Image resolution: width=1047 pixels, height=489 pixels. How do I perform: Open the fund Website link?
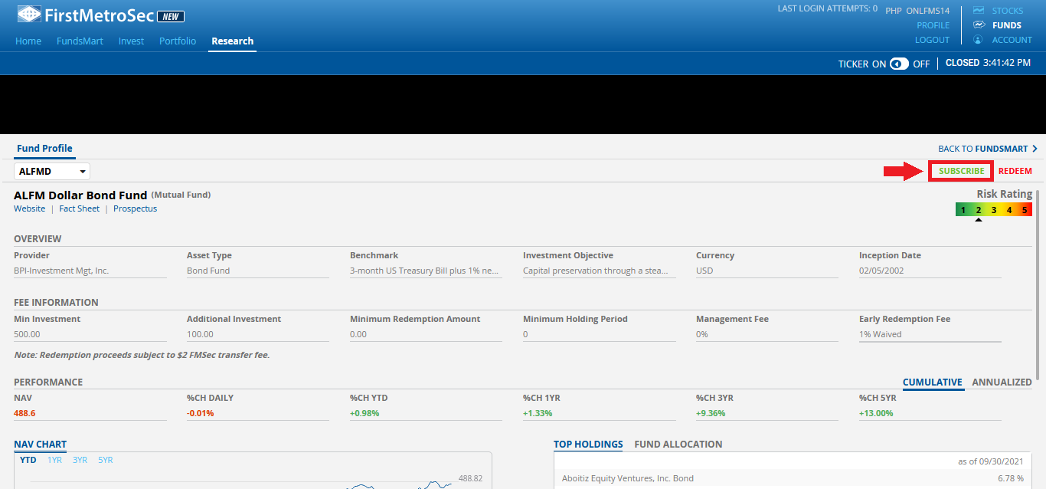click(29, 208)
